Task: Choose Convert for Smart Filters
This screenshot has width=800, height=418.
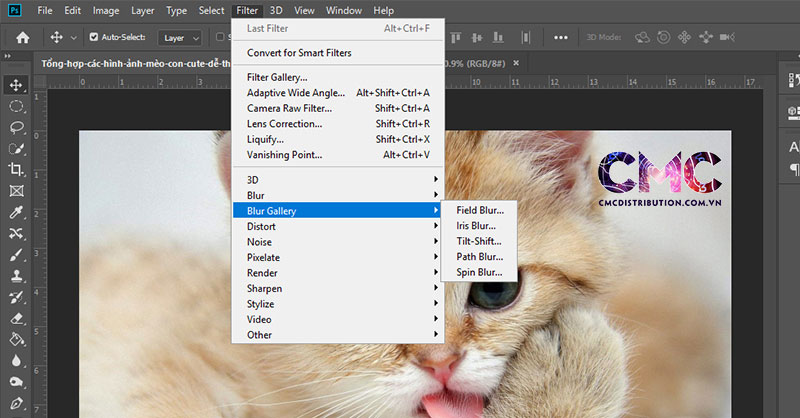Action: pos(338,53)
